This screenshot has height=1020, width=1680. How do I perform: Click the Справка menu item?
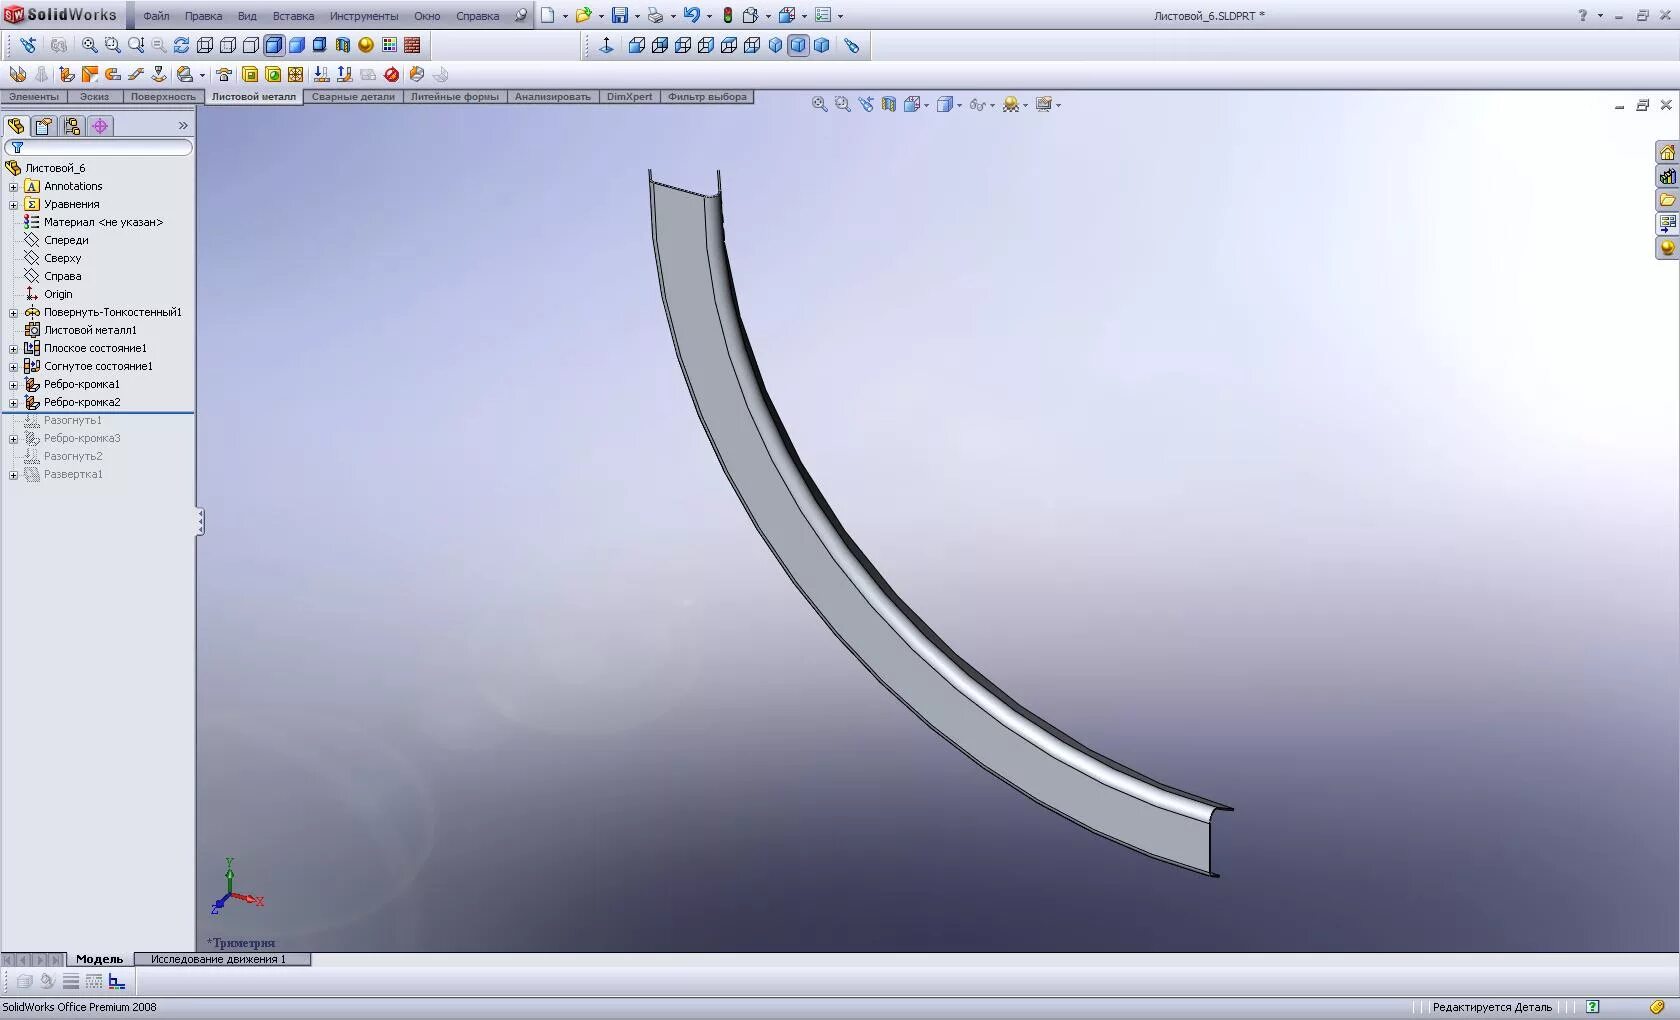(477, 16)
